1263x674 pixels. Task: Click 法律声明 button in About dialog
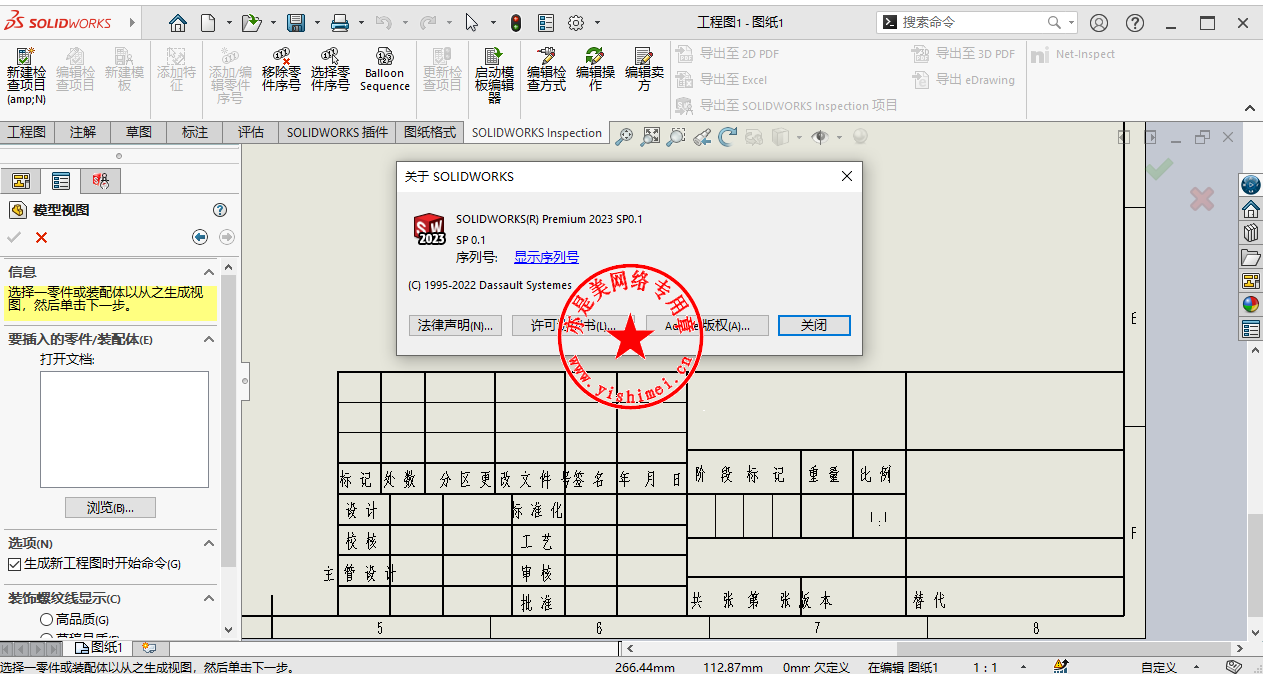pyautogui.click(x=456, y=325)
